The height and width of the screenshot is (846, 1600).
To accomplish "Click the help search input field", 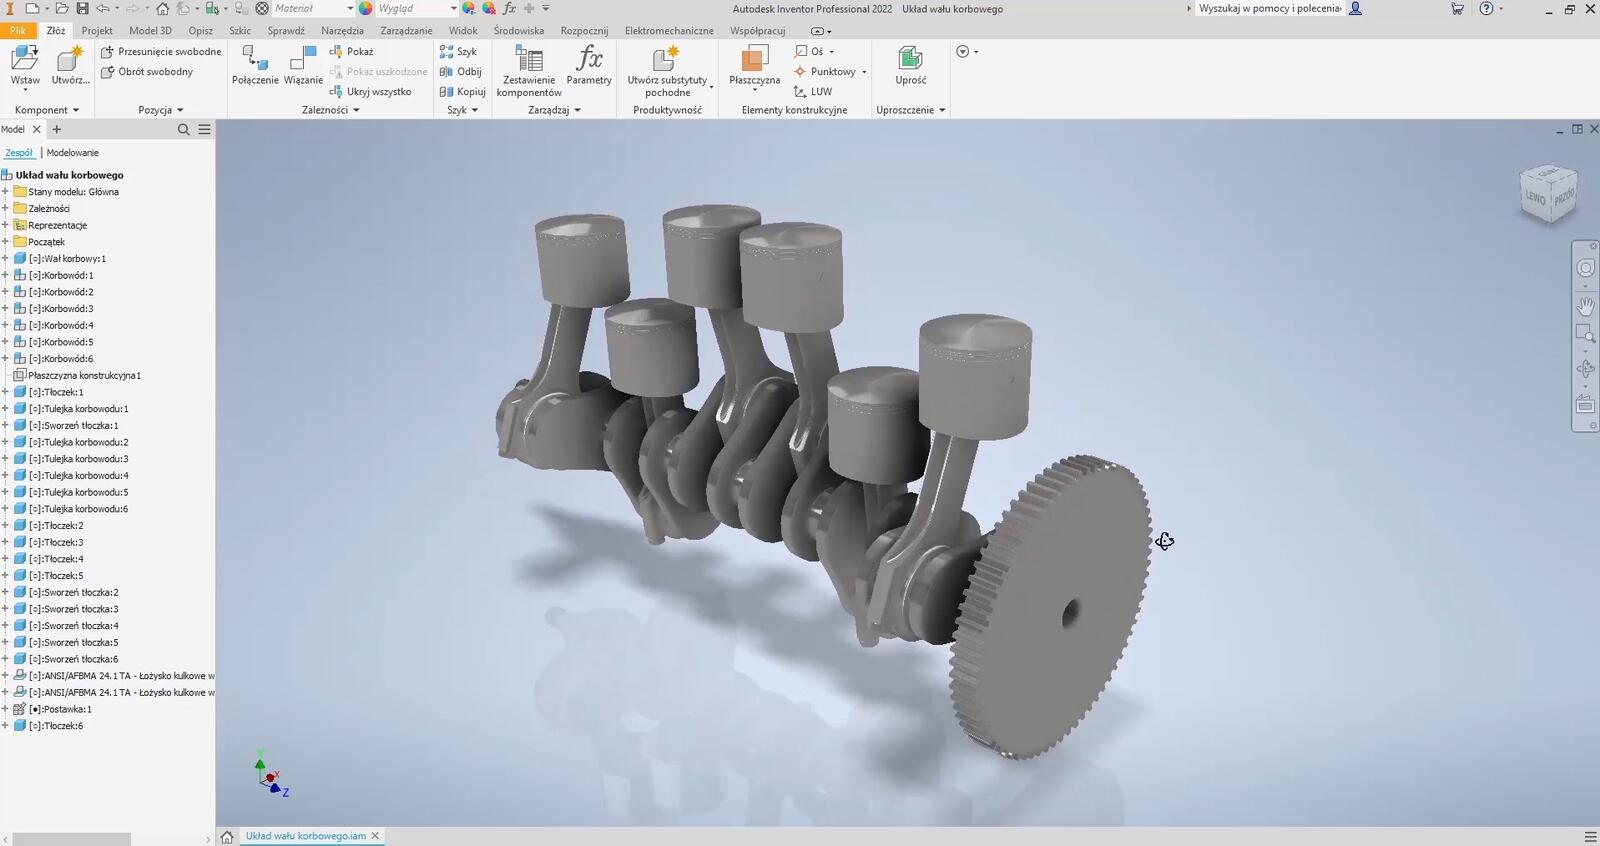I will click(1269, 8).
